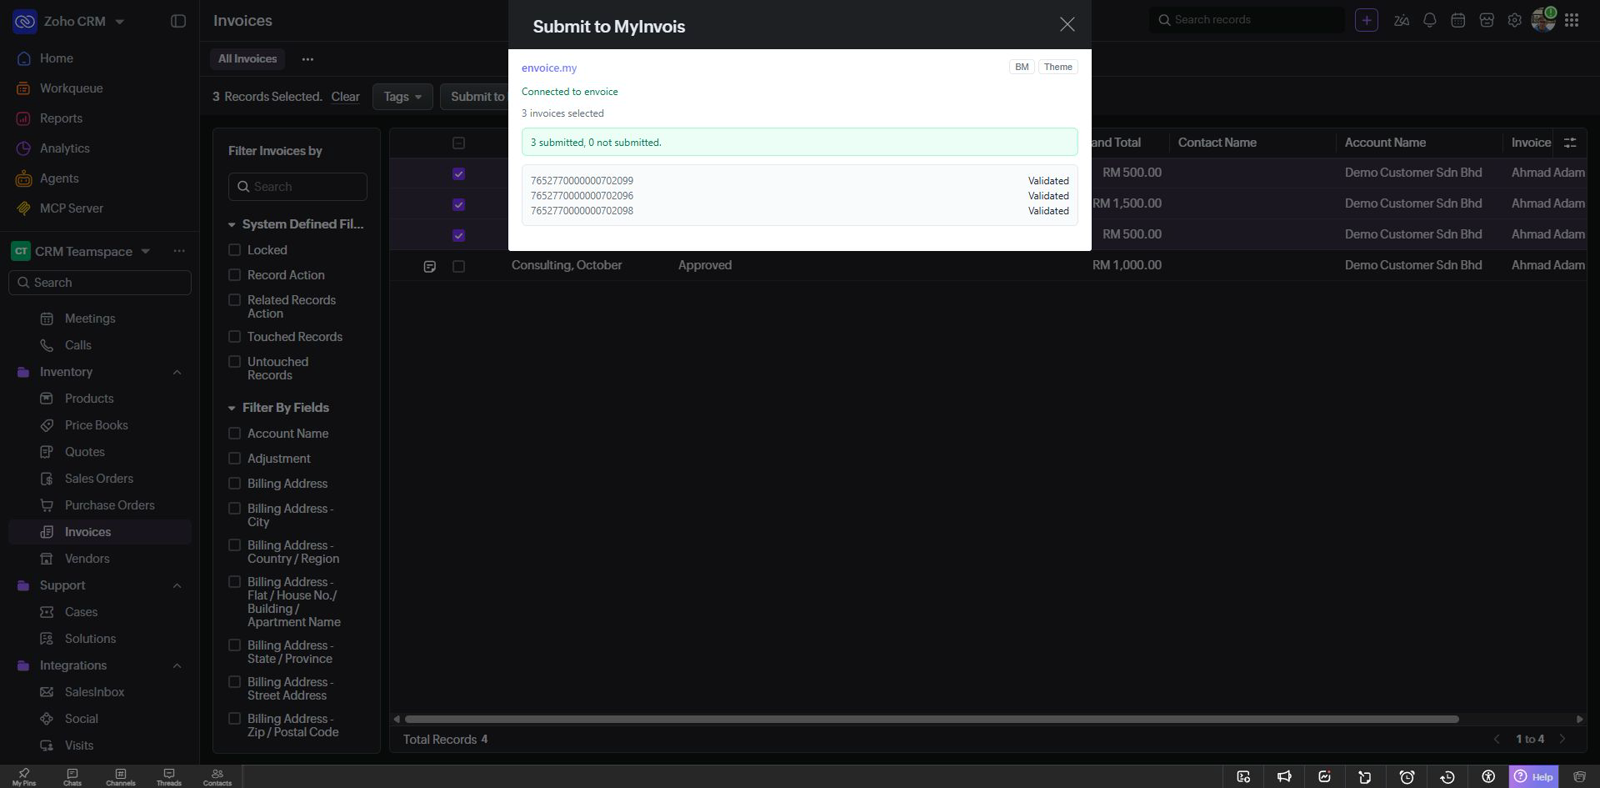Open column settings icon in table header
Screen dimensions: 1600x788
tap(1570, 143)
